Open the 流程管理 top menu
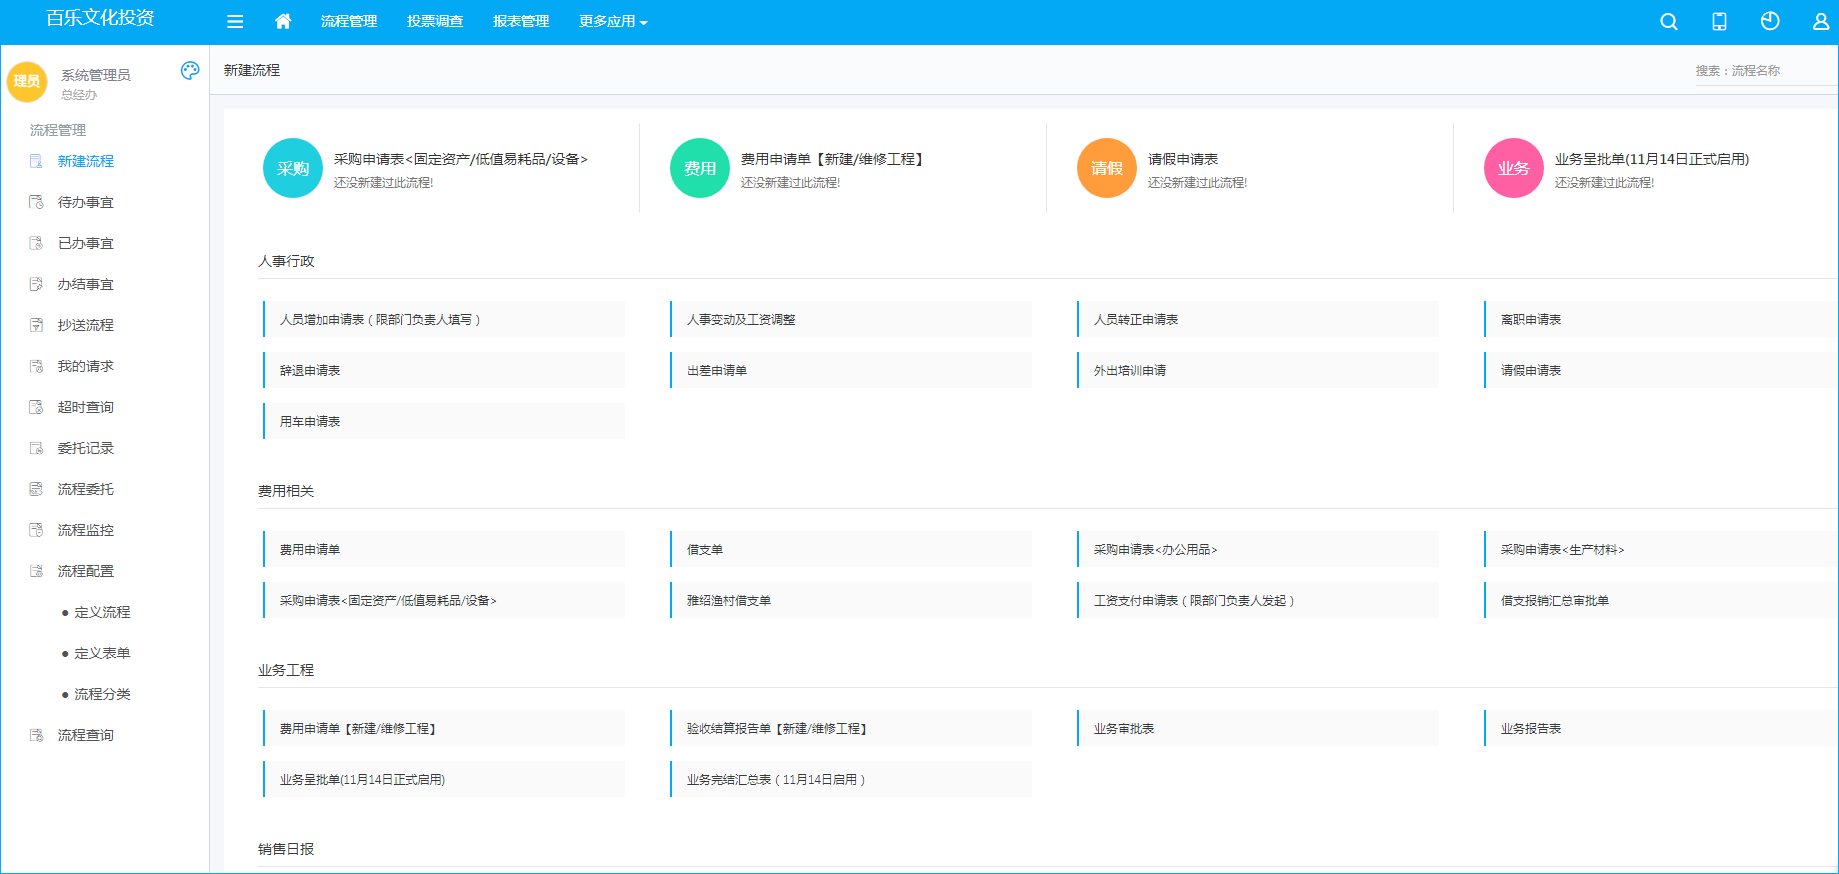The height and width of the screenshot is (874, 1839). click(x=349, y=21)
